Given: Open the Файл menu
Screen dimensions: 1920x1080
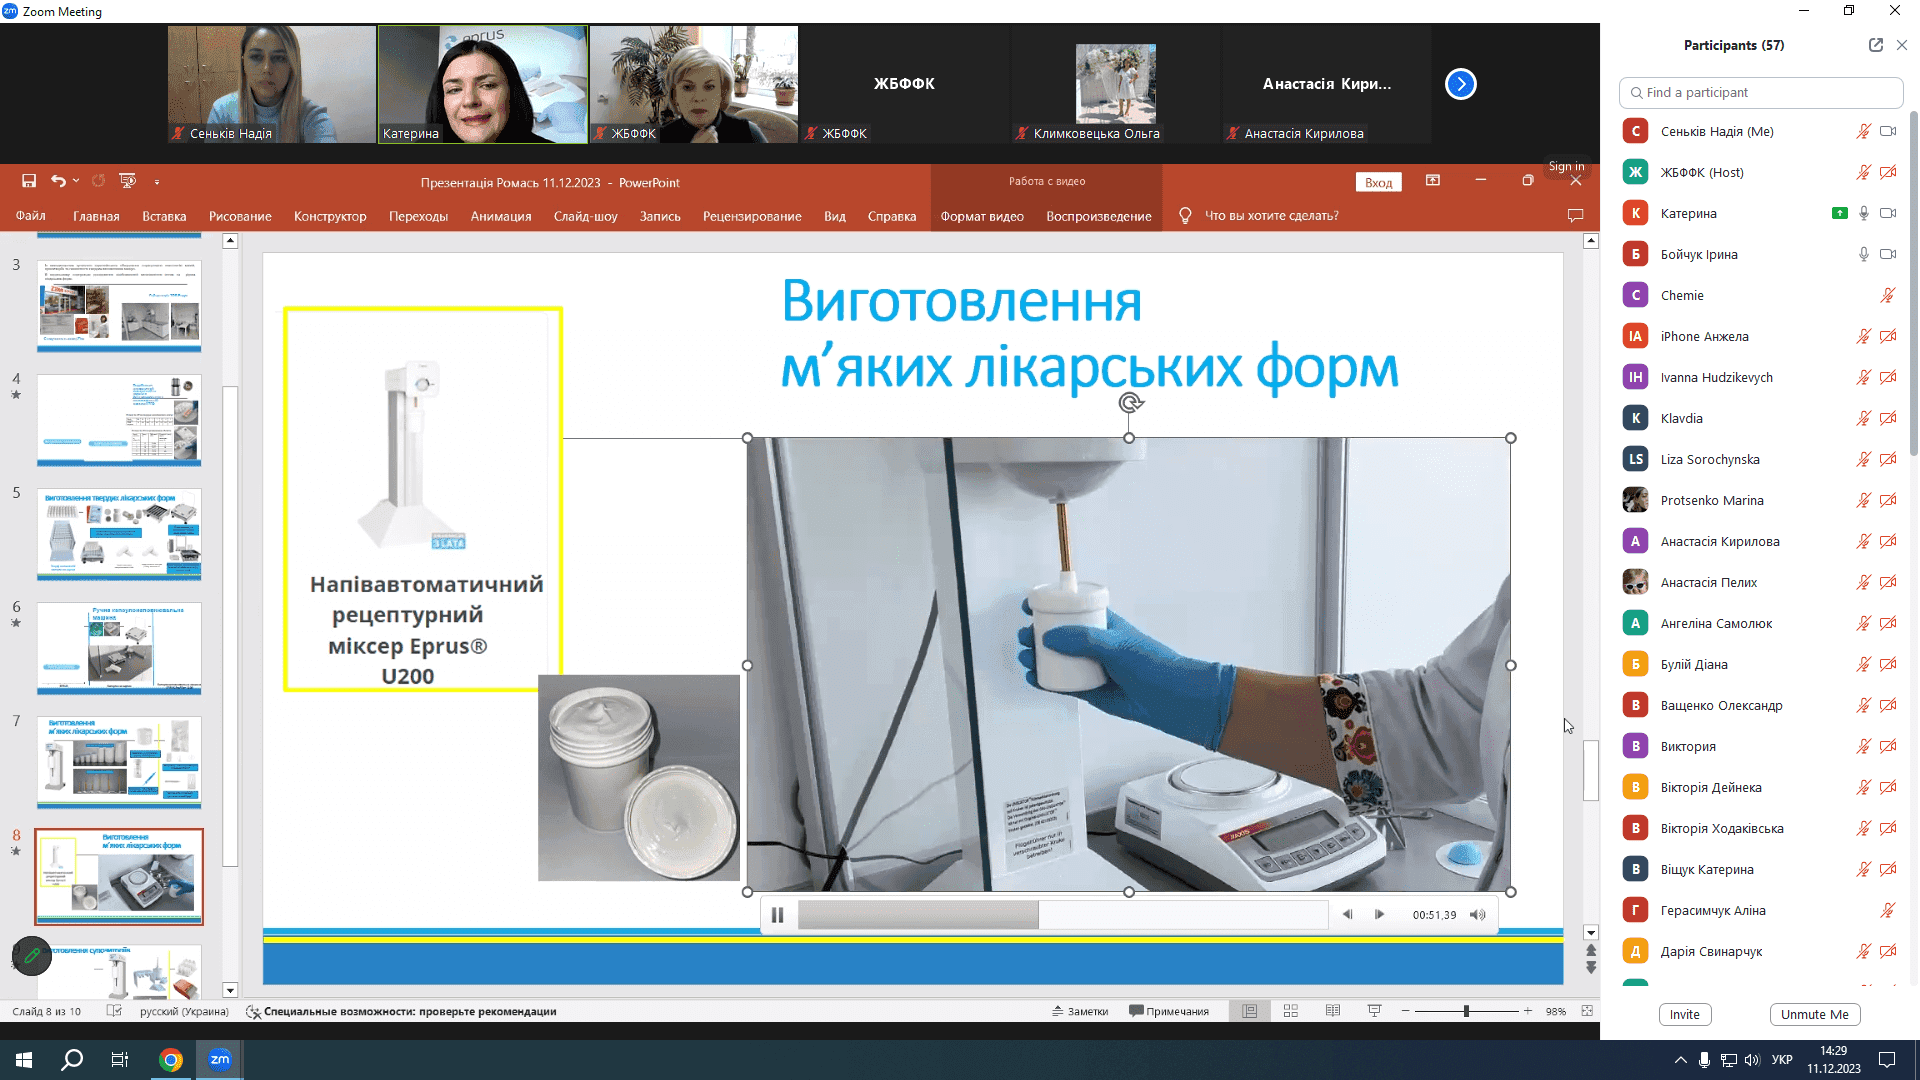Looking at the screenshot, I should [x=31, y=216].
